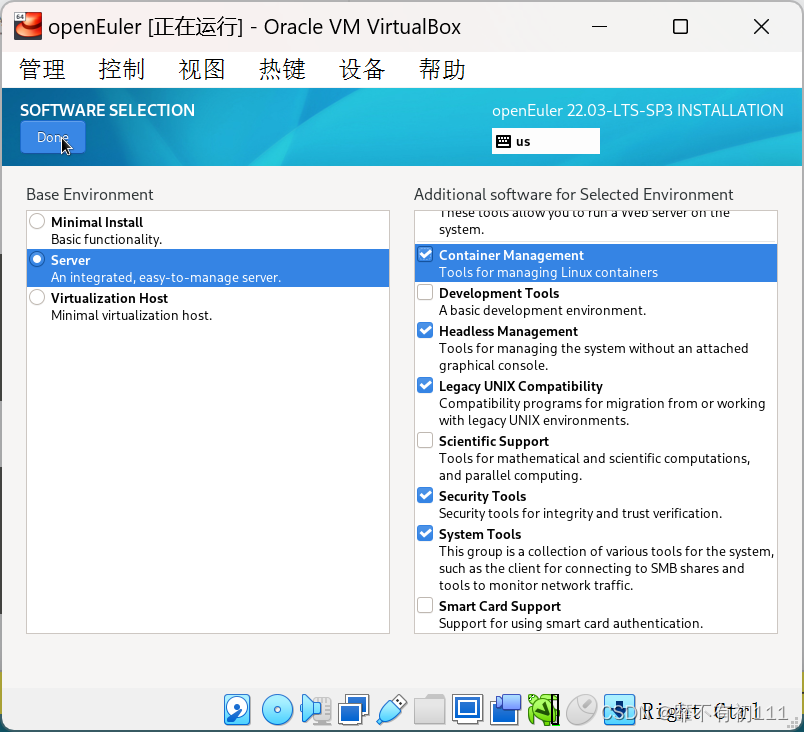Open the 视图 menu
The height and width of the screenshot is (732, 804).
(202, 69)
